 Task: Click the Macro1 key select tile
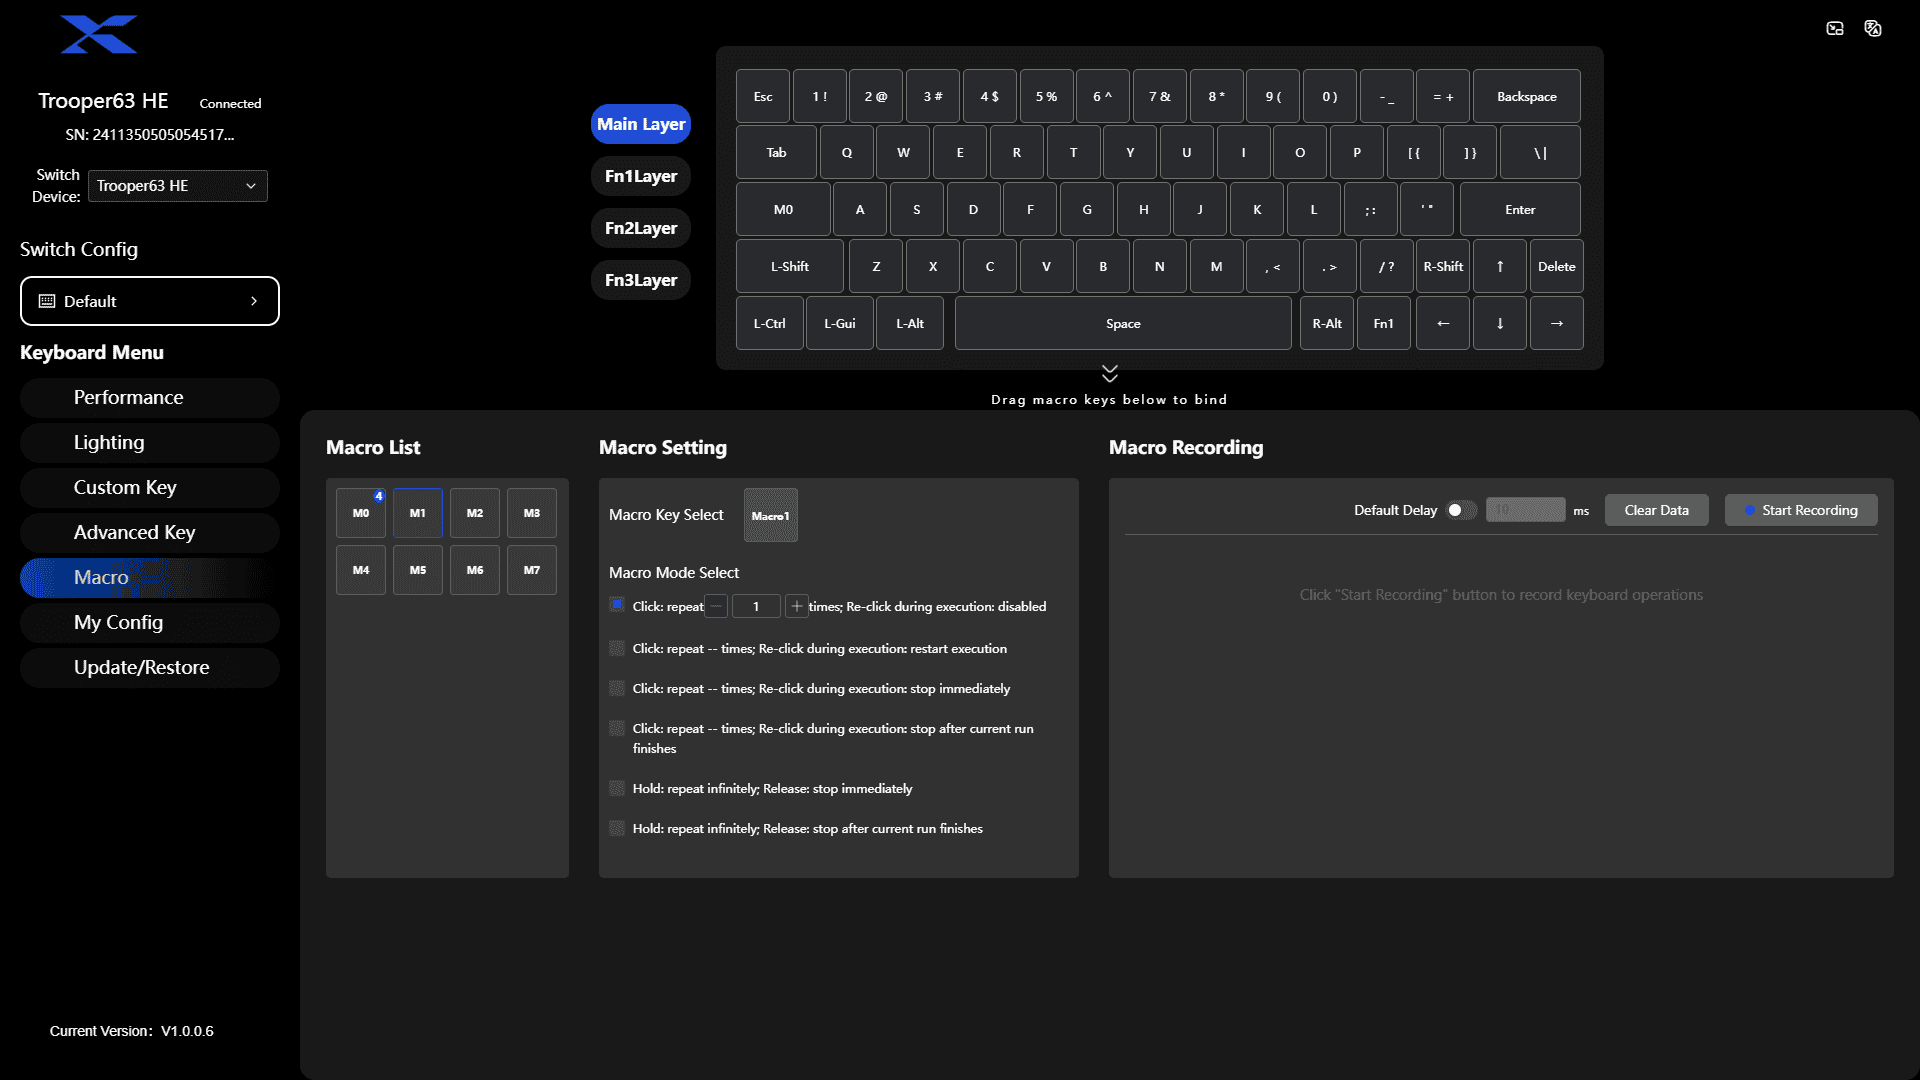coord(771,515)
